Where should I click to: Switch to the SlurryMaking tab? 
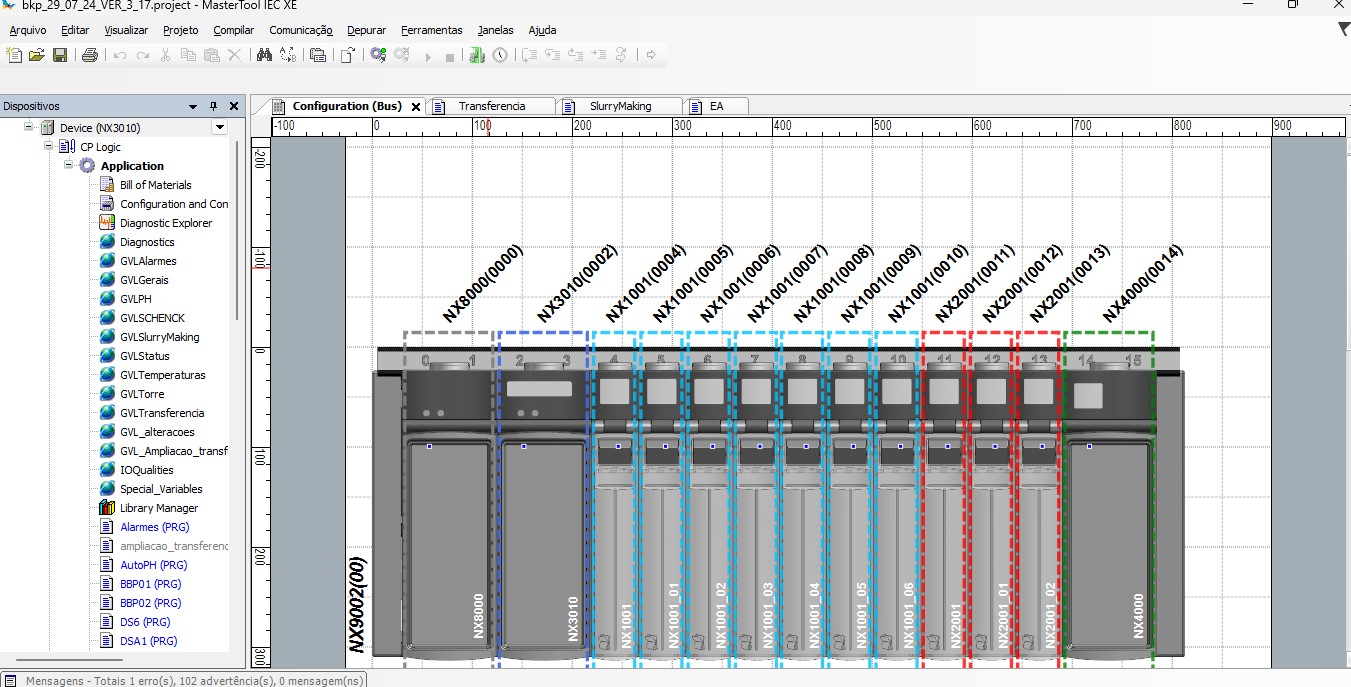point(620,106)
